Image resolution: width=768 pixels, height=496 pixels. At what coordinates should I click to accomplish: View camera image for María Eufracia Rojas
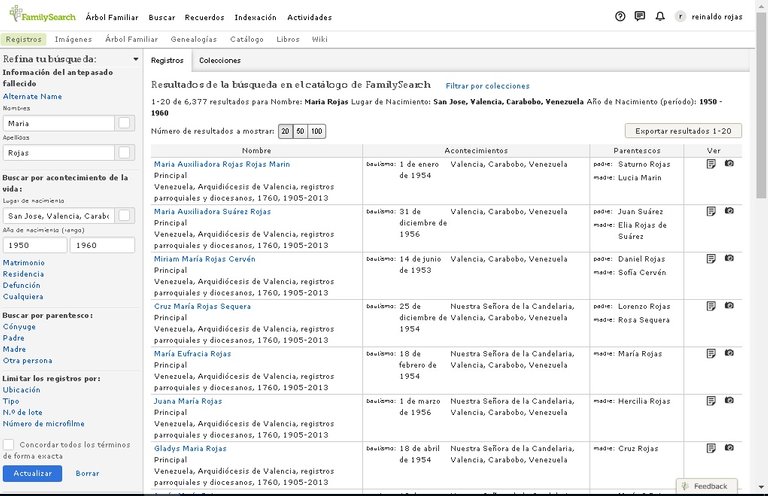tap(729, 353)
